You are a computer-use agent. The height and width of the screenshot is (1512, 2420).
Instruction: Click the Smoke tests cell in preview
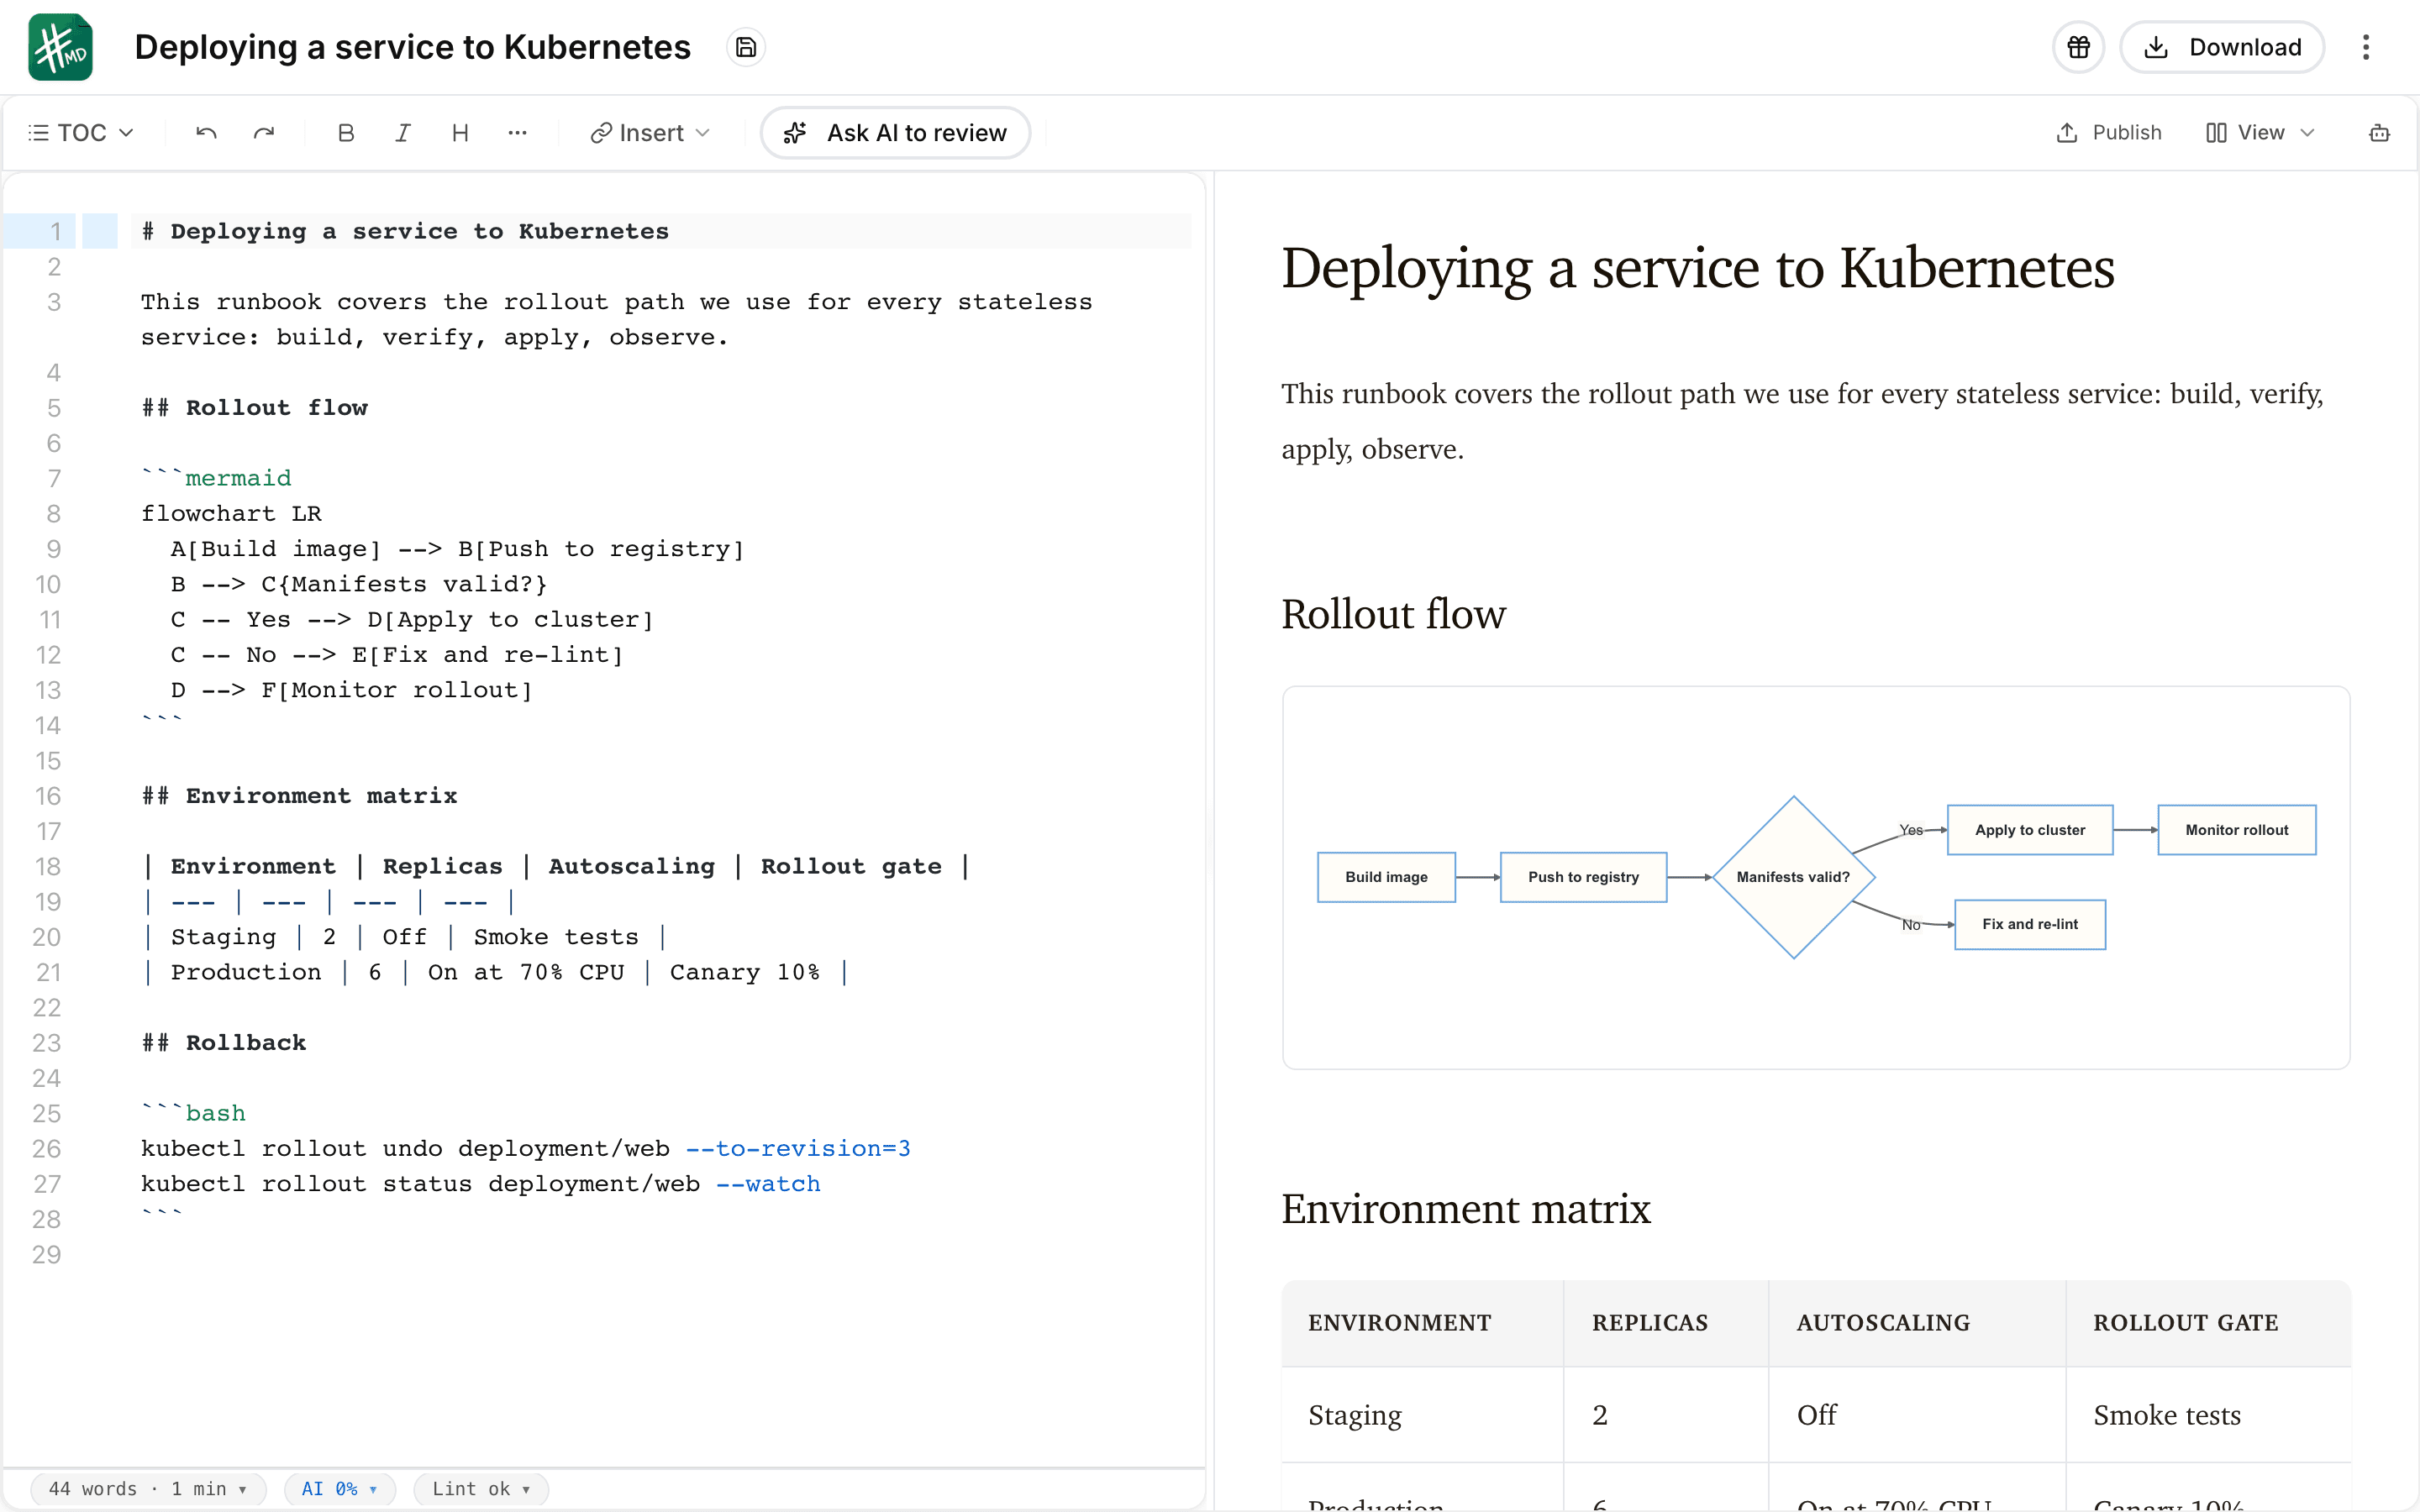coord(2208,1415)
